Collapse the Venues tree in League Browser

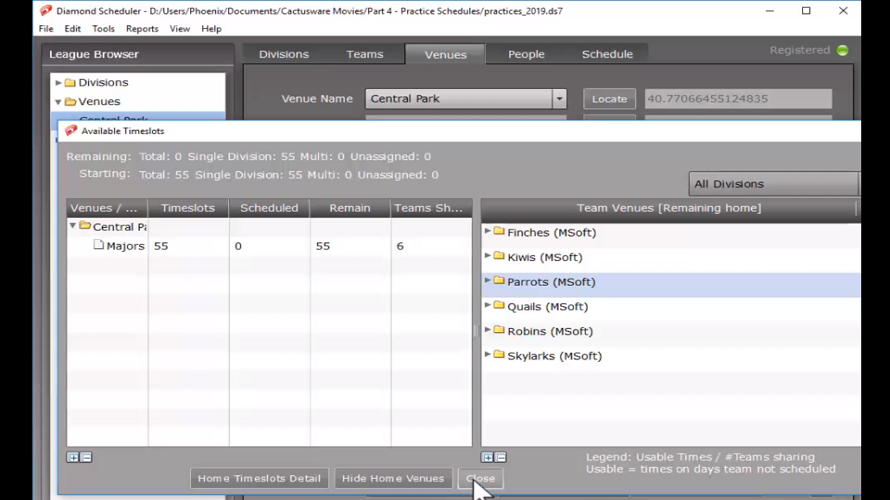(58, 102)
